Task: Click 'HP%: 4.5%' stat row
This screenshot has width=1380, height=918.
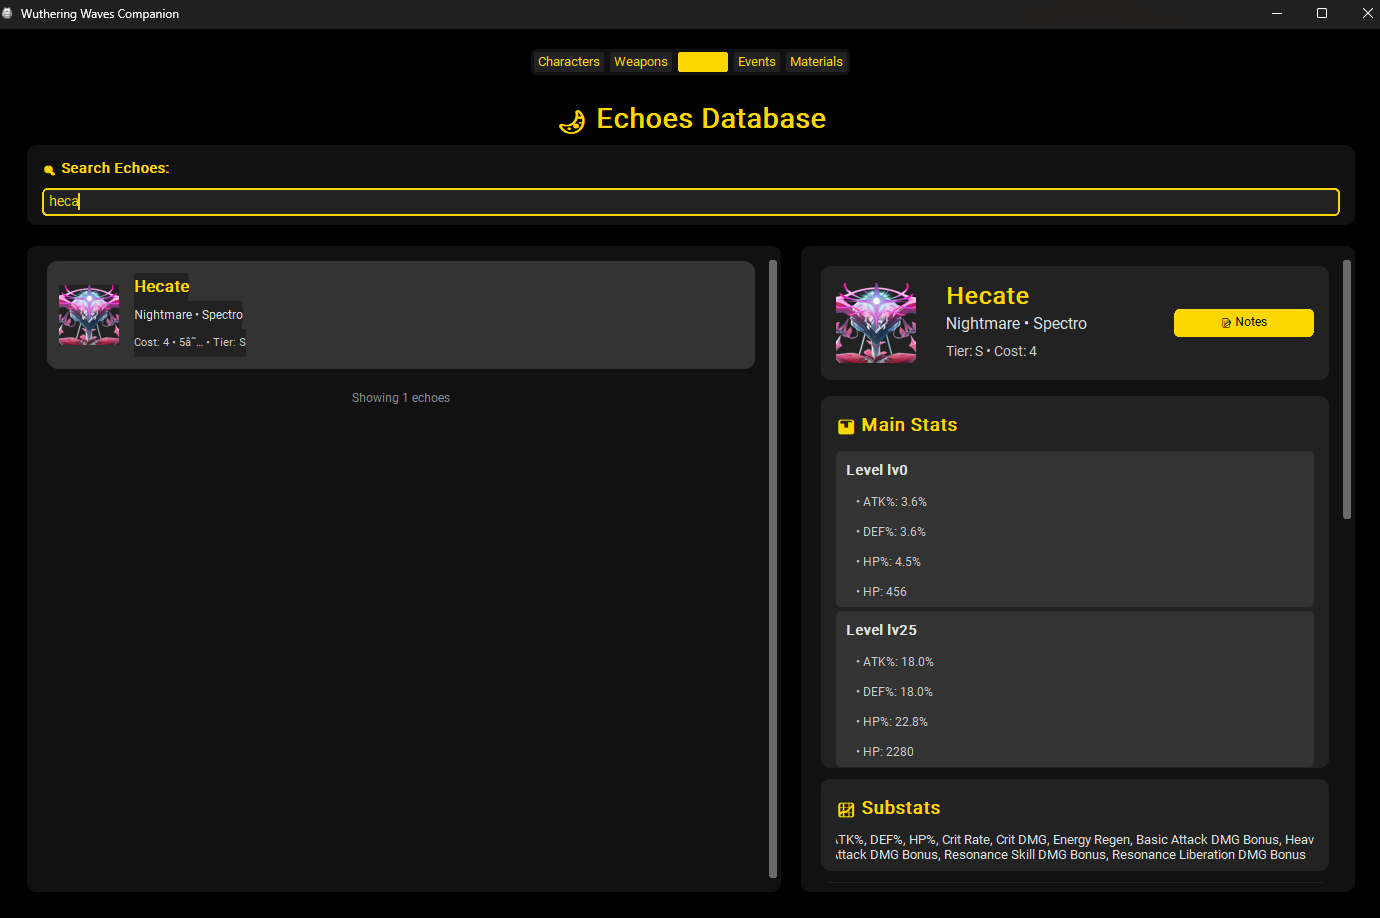Action: (889, 562)
